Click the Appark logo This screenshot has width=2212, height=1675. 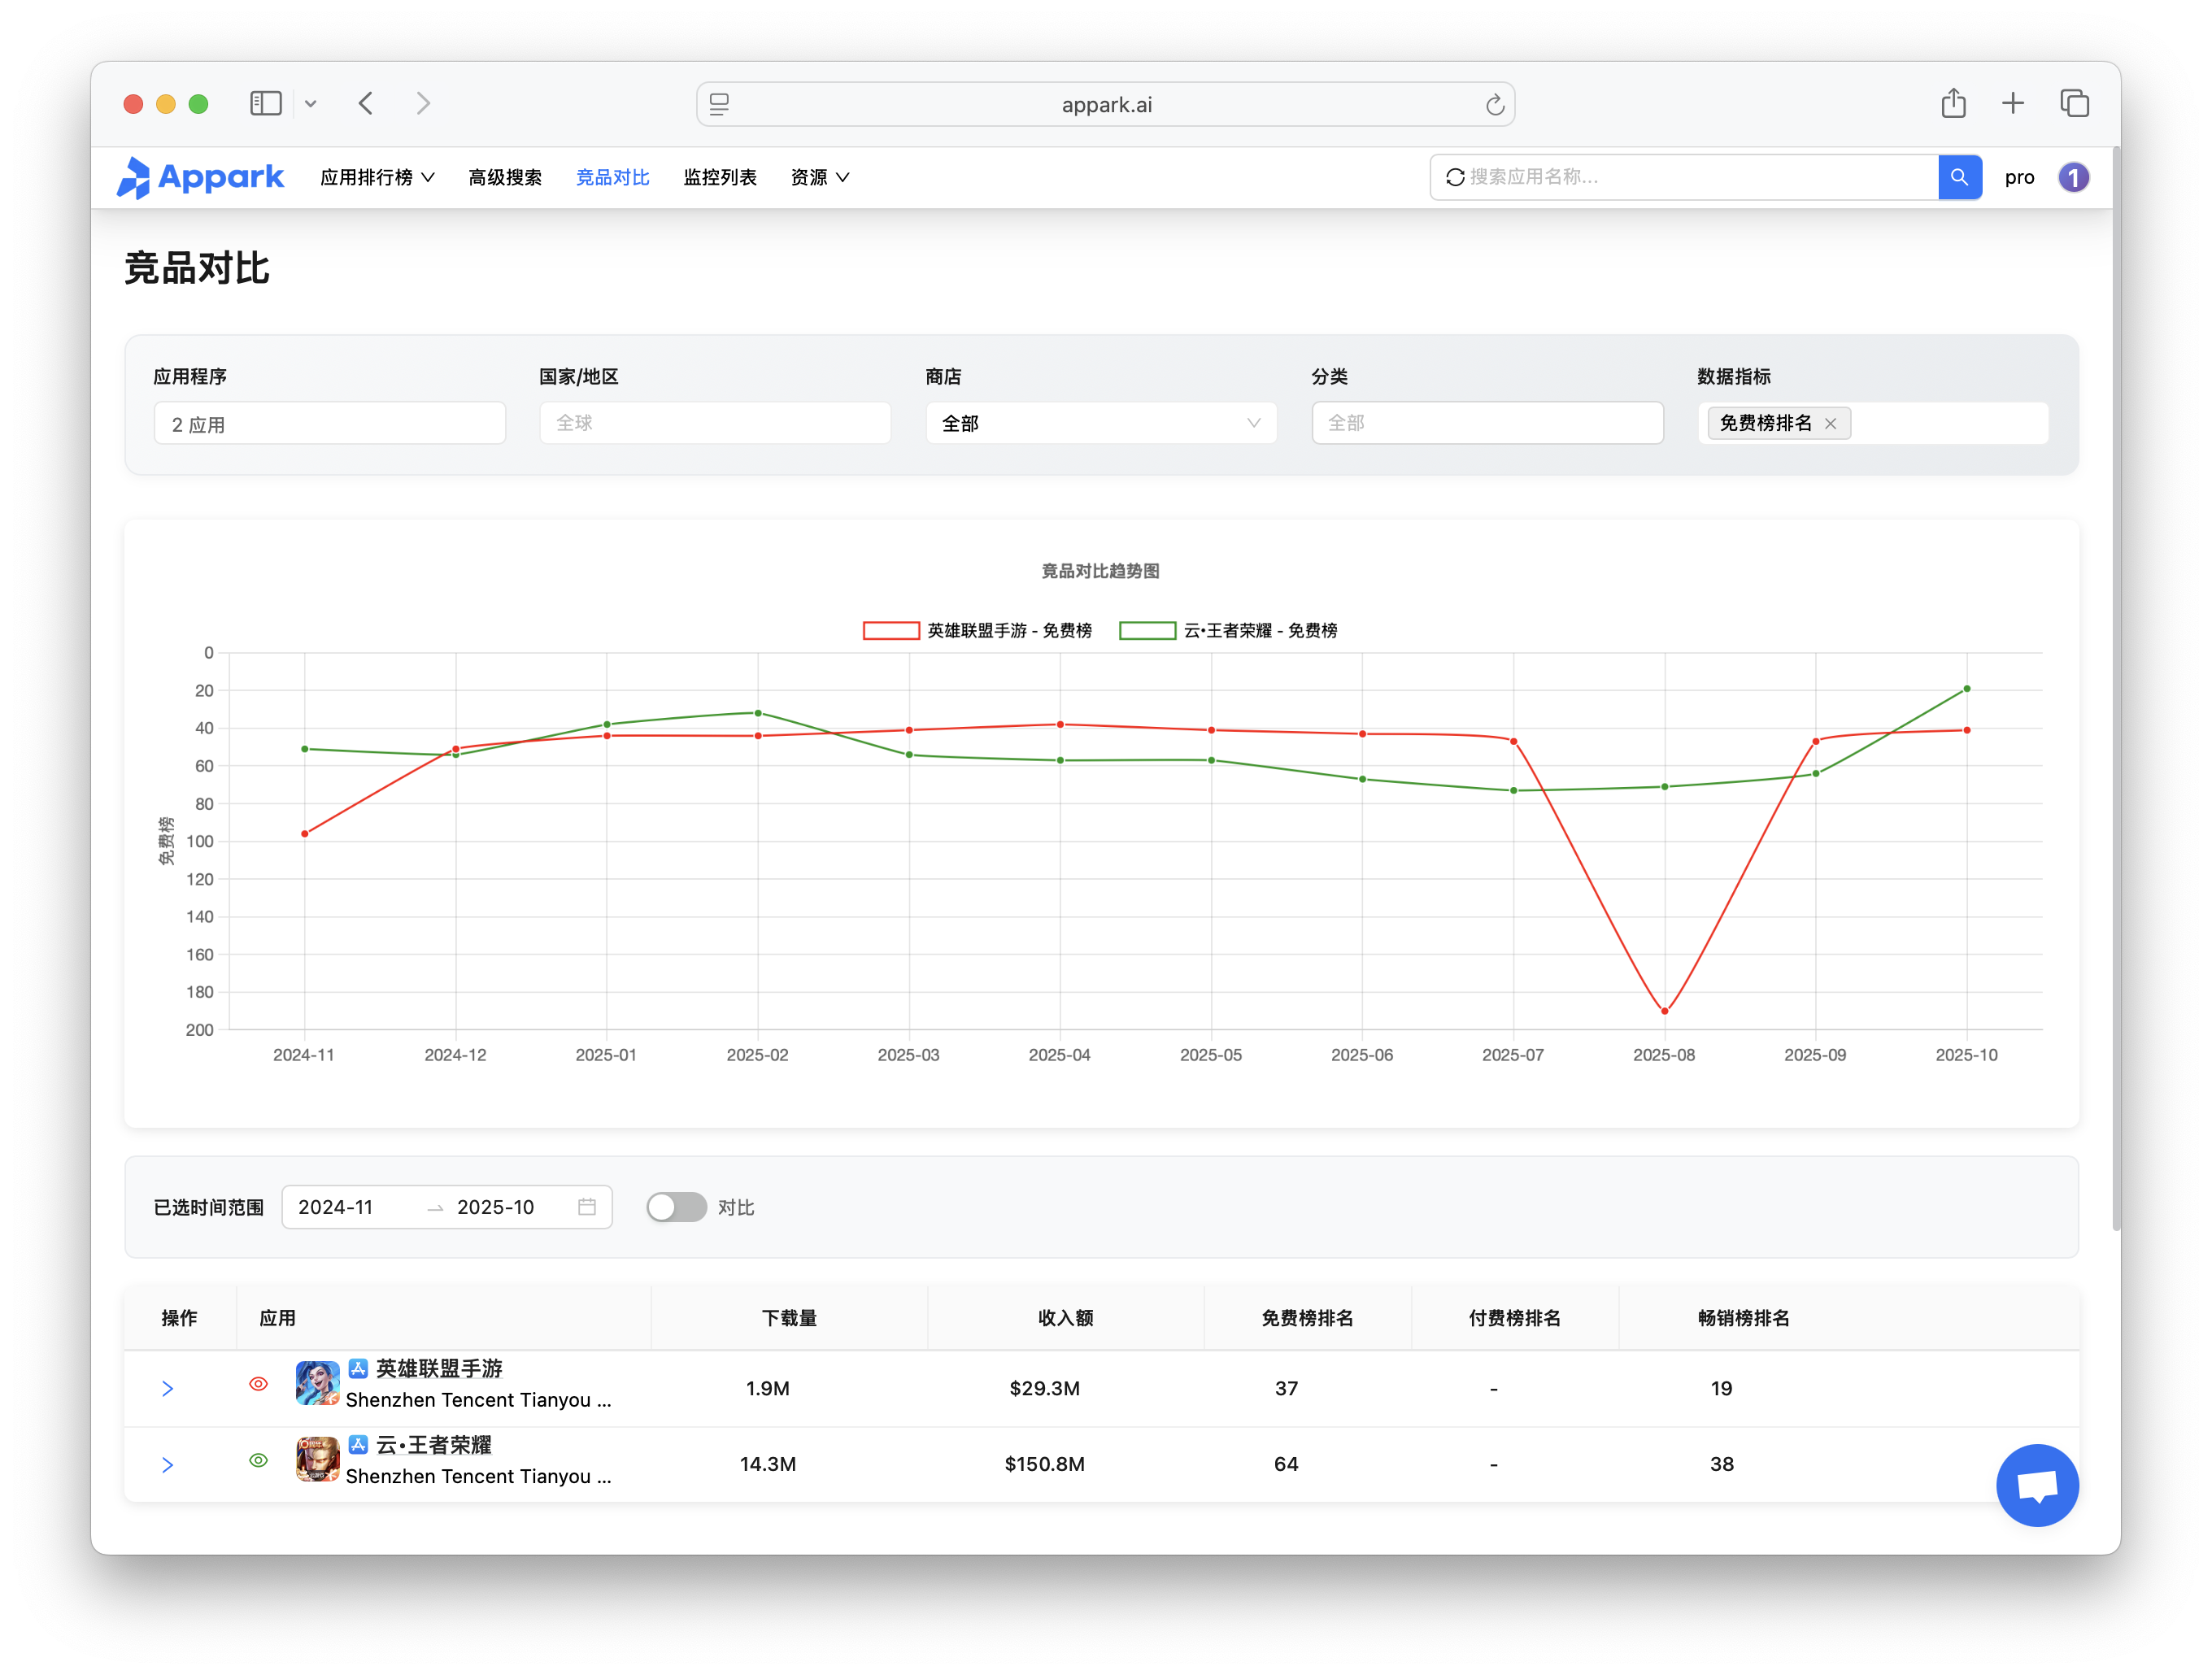pos(201,177)
